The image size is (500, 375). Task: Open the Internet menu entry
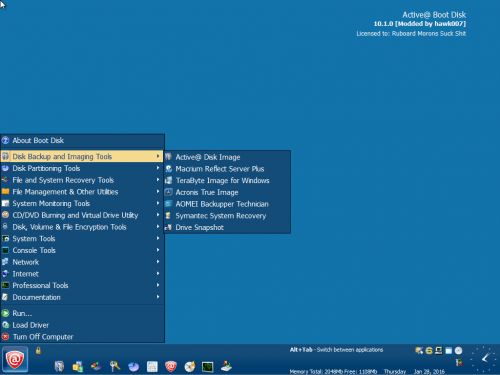[82, 274]
